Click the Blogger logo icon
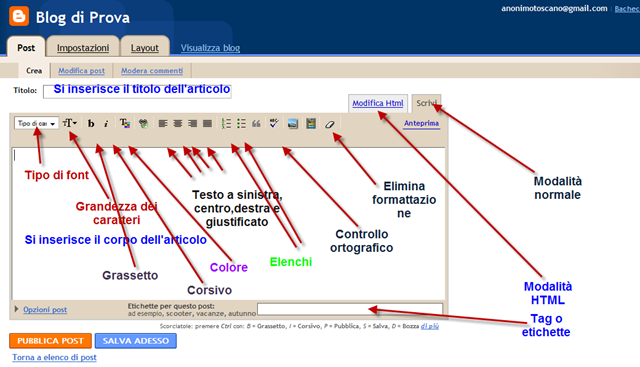640x367 pixels. click(19, 16)
